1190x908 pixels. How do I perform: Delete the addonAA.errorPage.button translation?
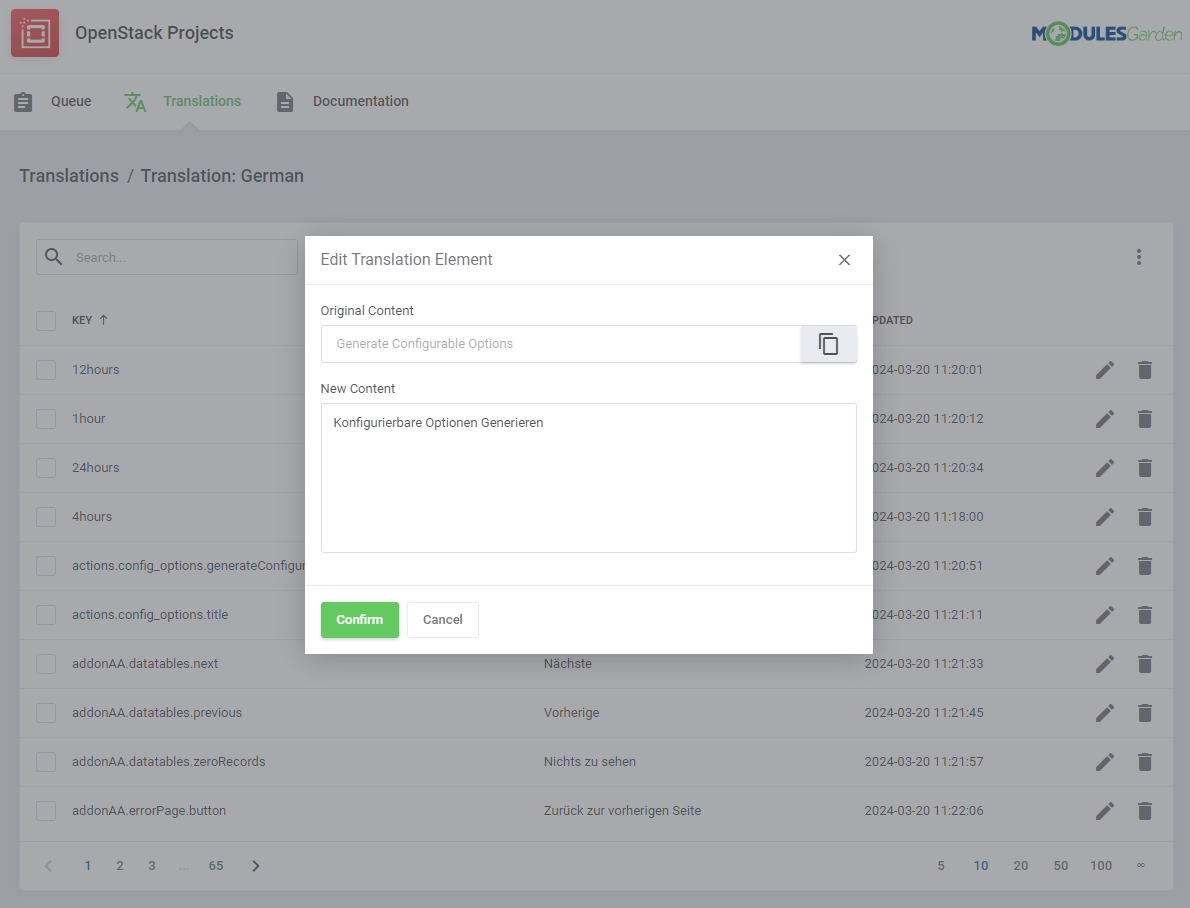1144,811
